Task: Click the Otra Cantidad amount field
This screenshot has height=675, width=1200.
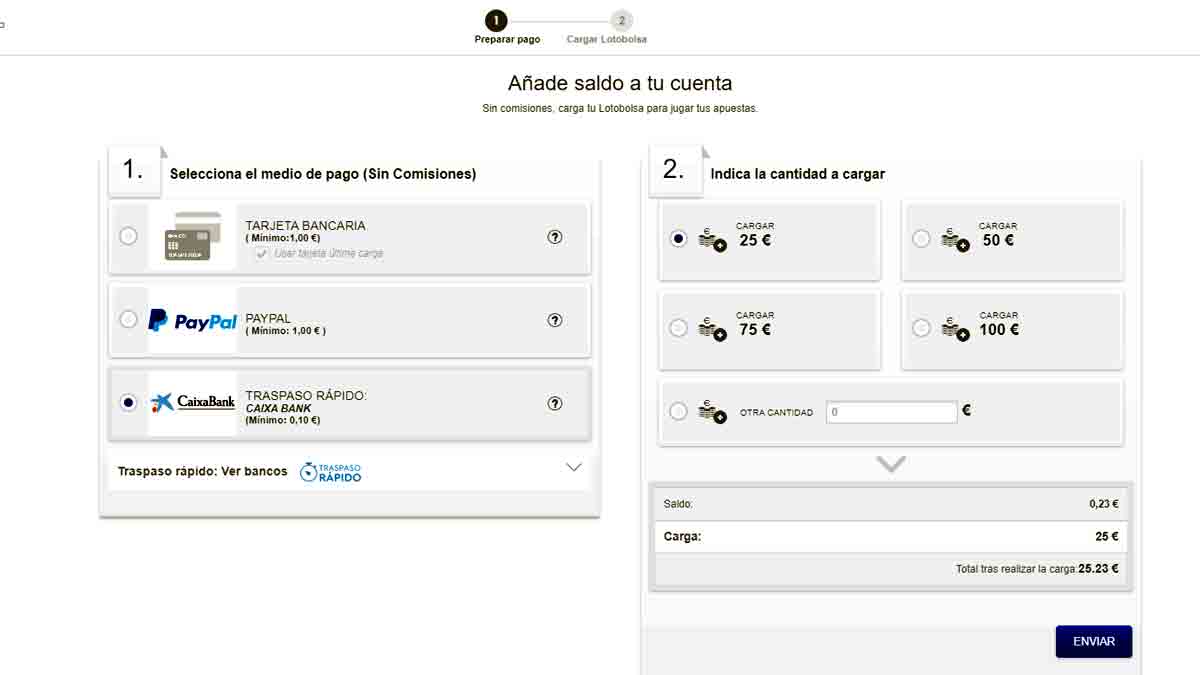Action: 891,412
